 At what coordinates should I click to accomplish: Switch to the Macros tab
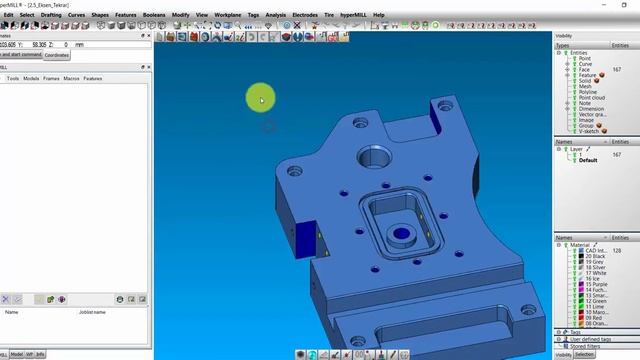click(x=71, y=78)
